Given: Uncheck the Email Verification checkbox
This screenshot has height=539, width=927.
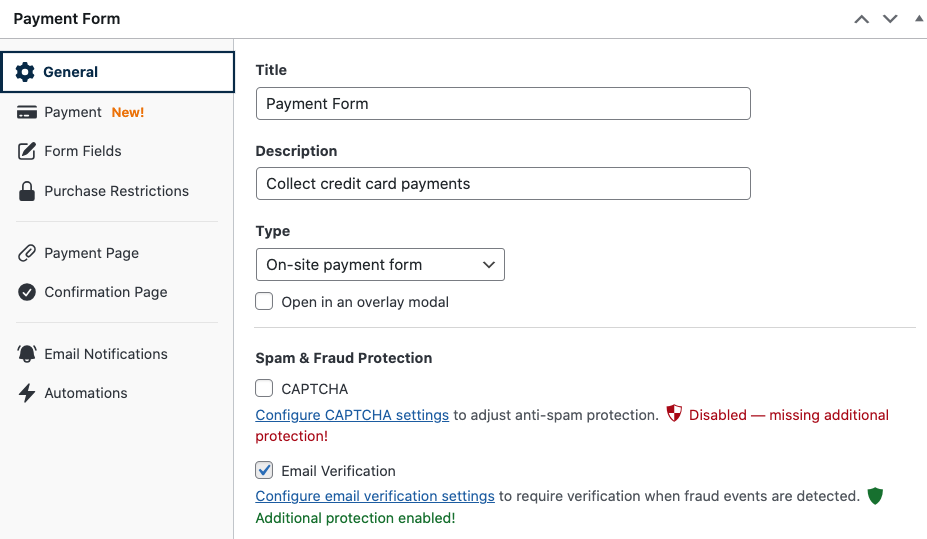Looking at the screenshot, I should coord(264,470).
